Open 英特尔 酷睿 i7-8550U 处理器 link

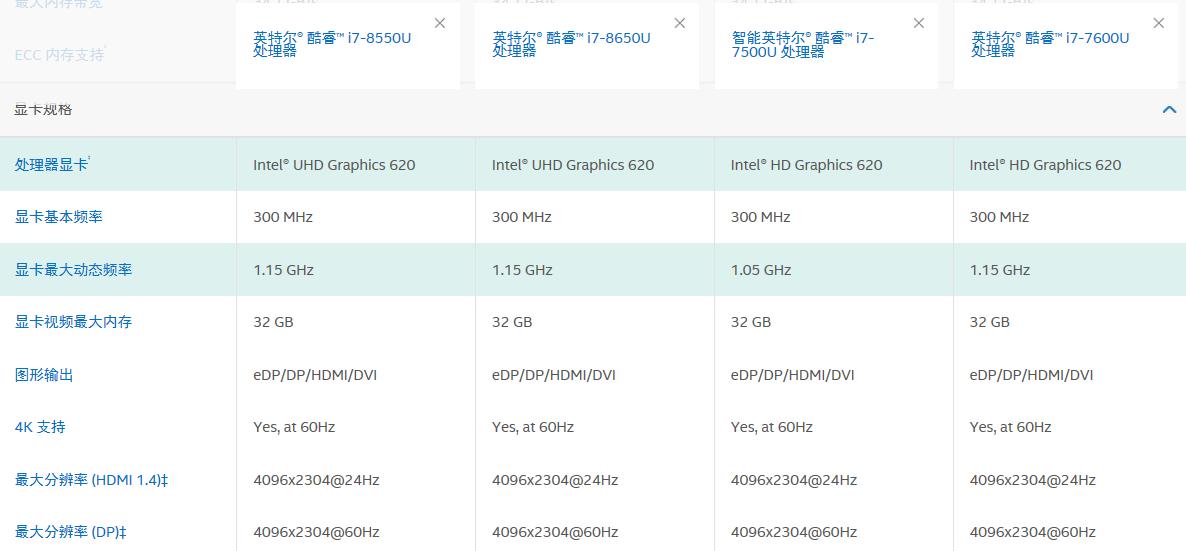(332, 45)
